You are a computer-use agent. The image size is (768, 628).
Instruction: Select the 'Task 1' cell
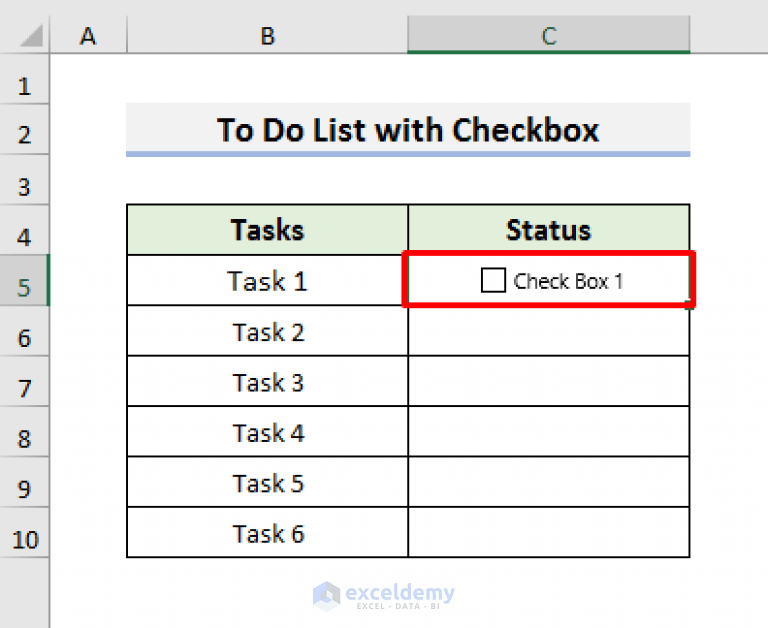coord(267,281)
